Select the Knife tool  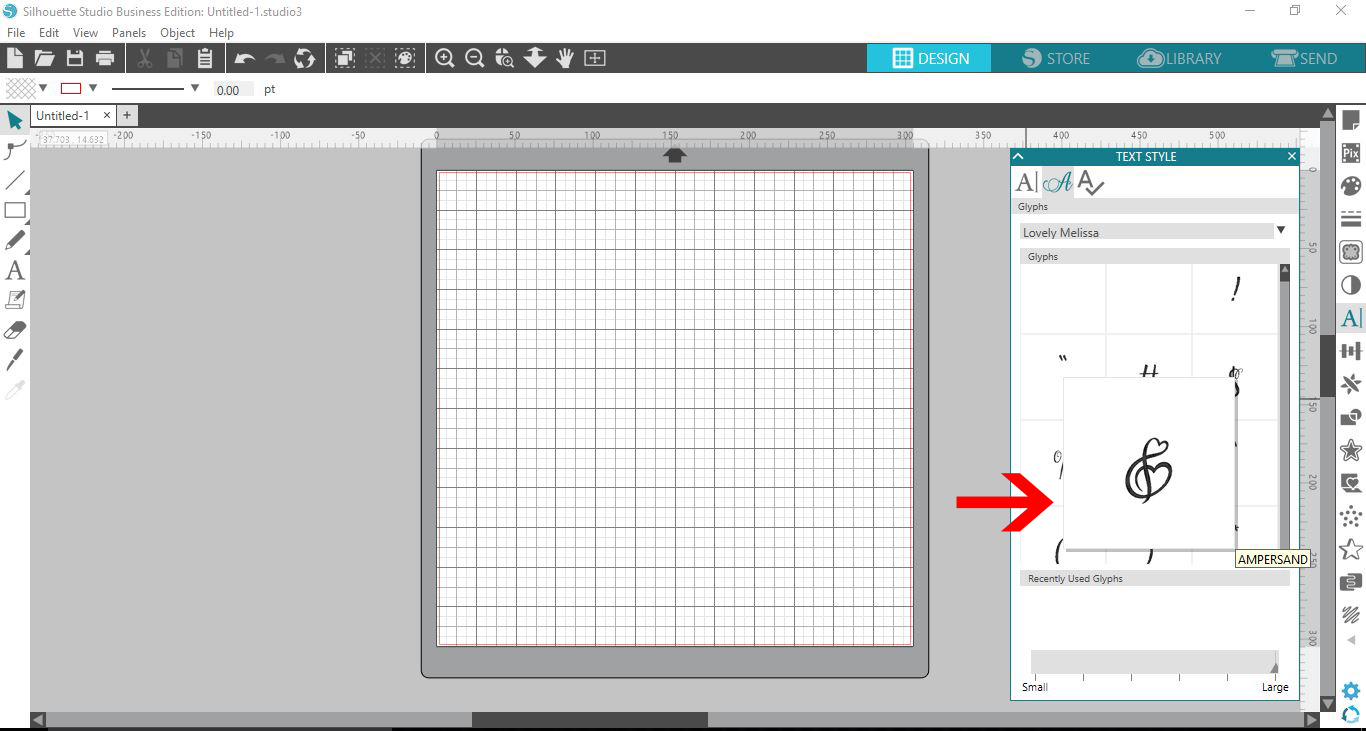15,360
